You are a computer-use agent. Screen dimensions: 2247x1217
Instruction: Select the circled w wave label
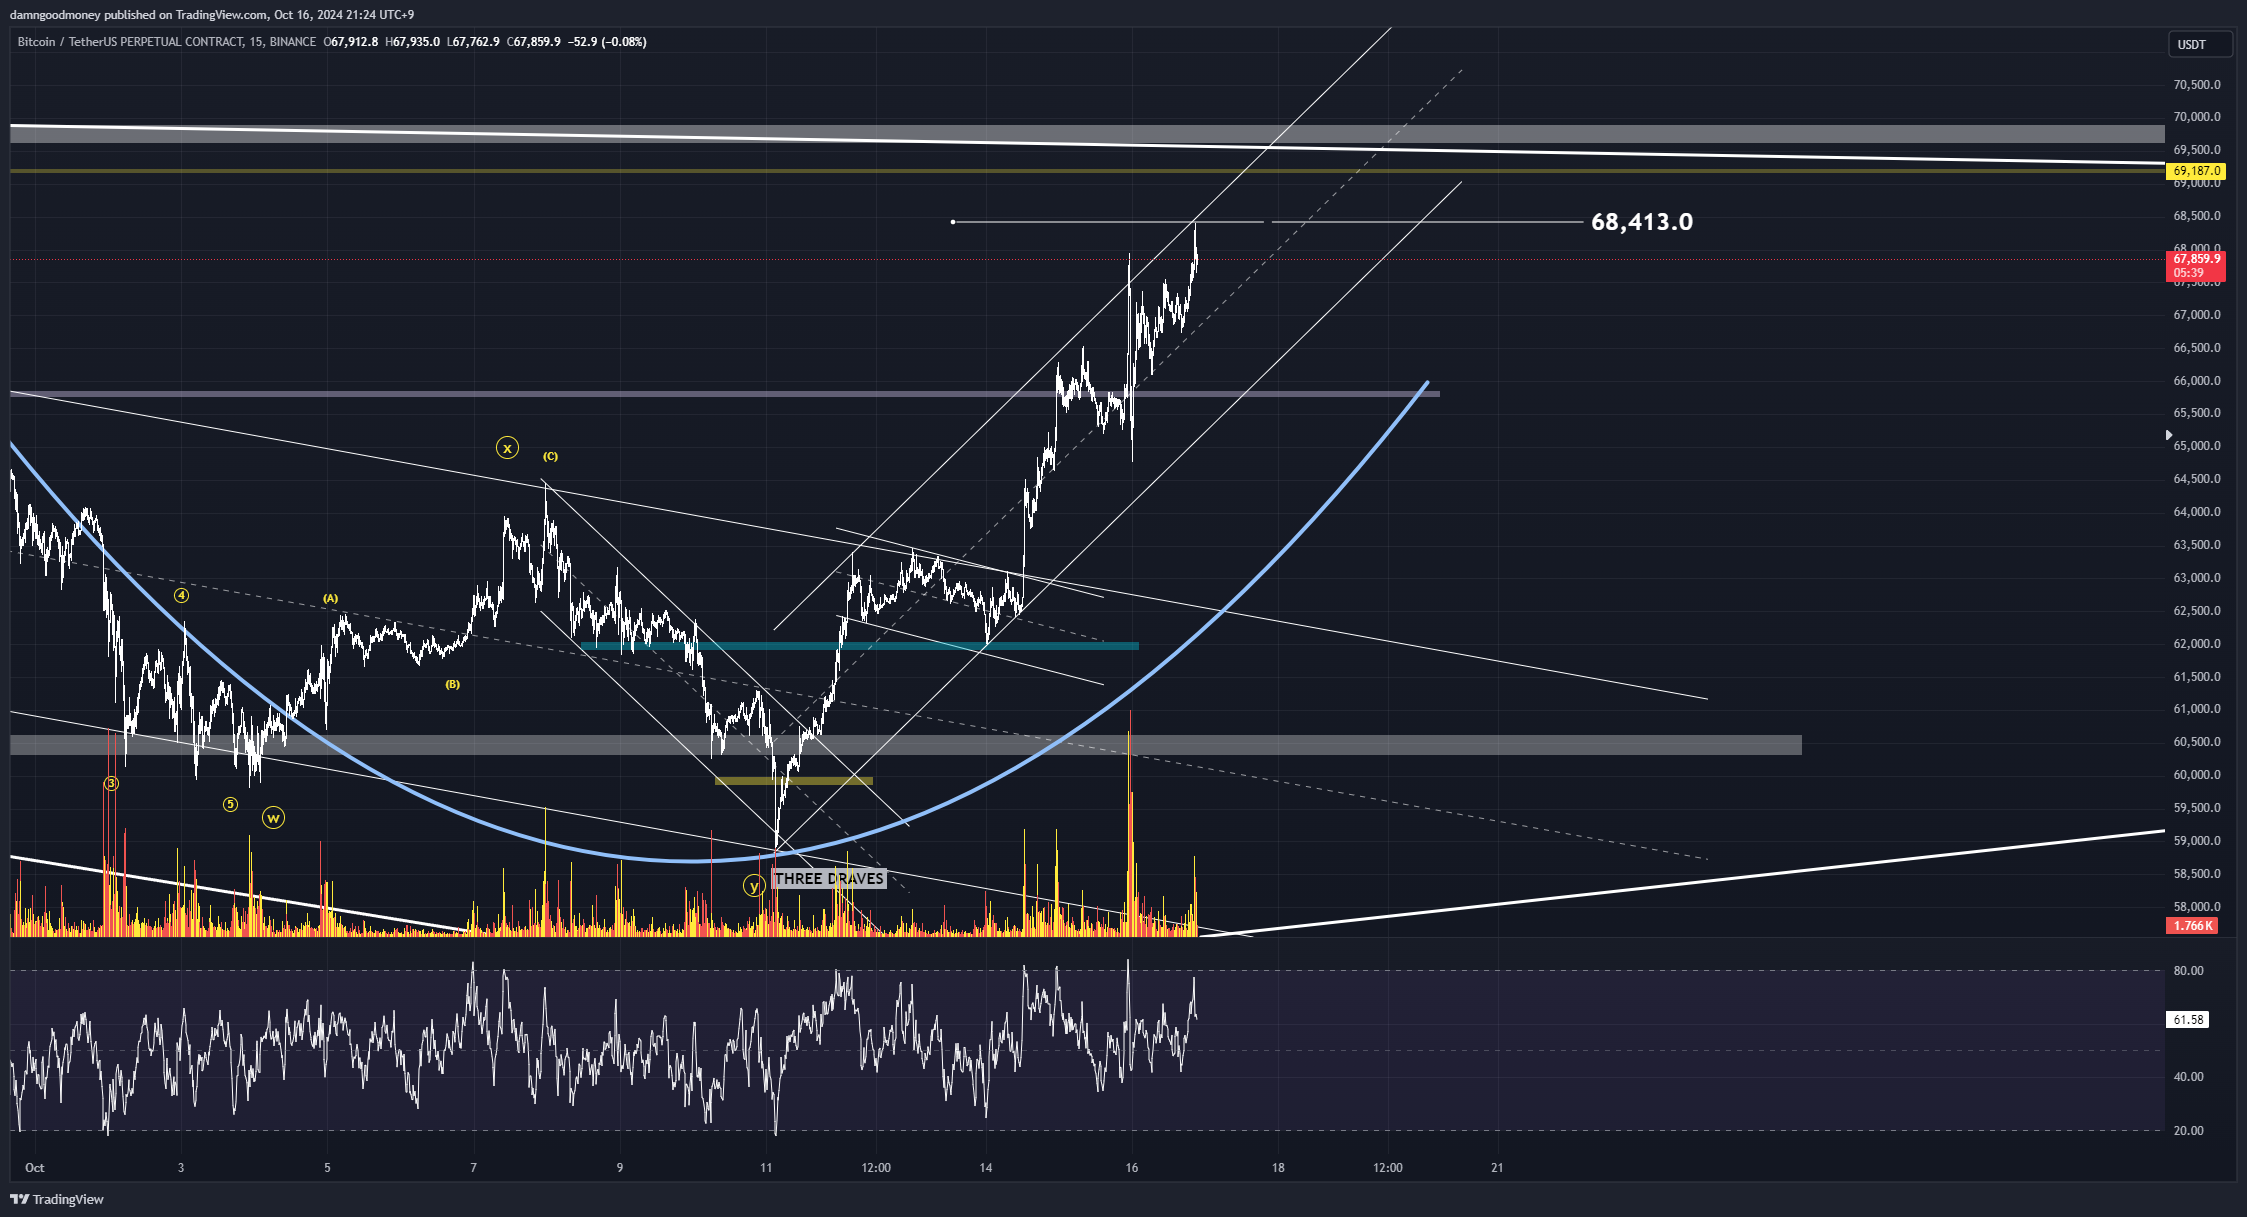pos(273,818)
